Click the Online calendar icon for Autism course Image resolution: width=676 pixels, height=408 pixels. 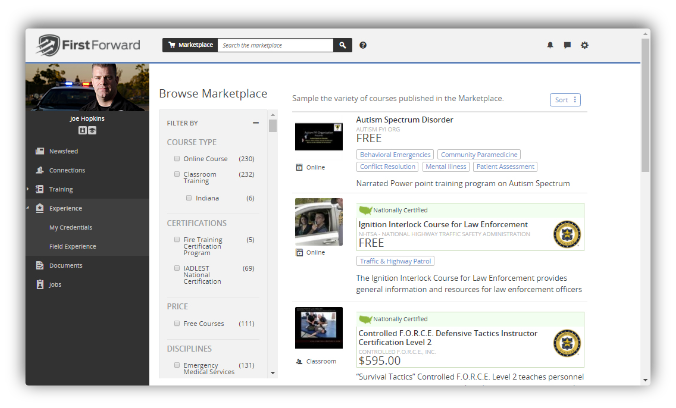(x=299, y=167)
